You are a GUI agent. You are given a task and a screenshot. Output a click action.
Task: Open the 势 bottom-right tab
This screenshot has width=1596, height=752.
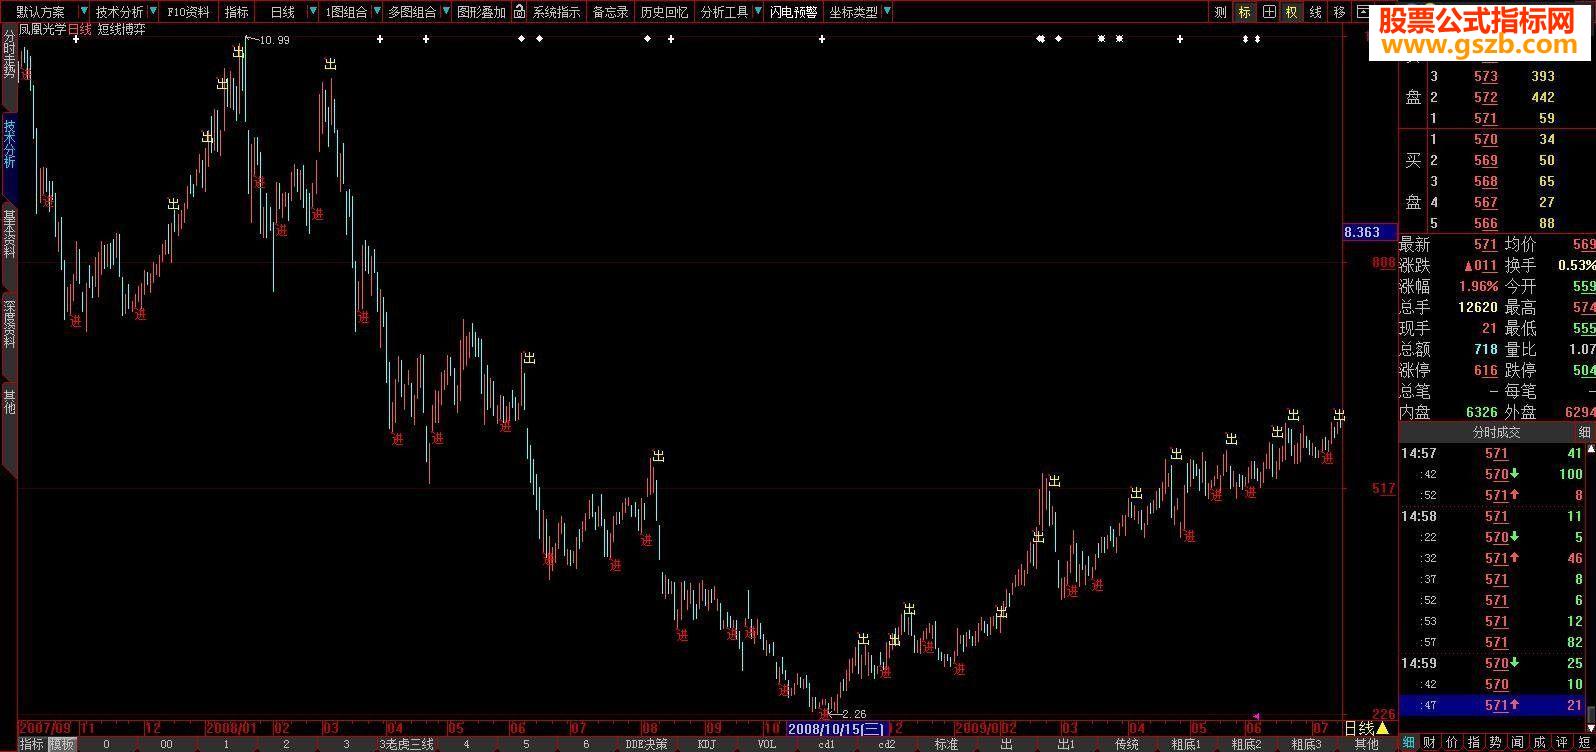click(x=1496, y=742)
